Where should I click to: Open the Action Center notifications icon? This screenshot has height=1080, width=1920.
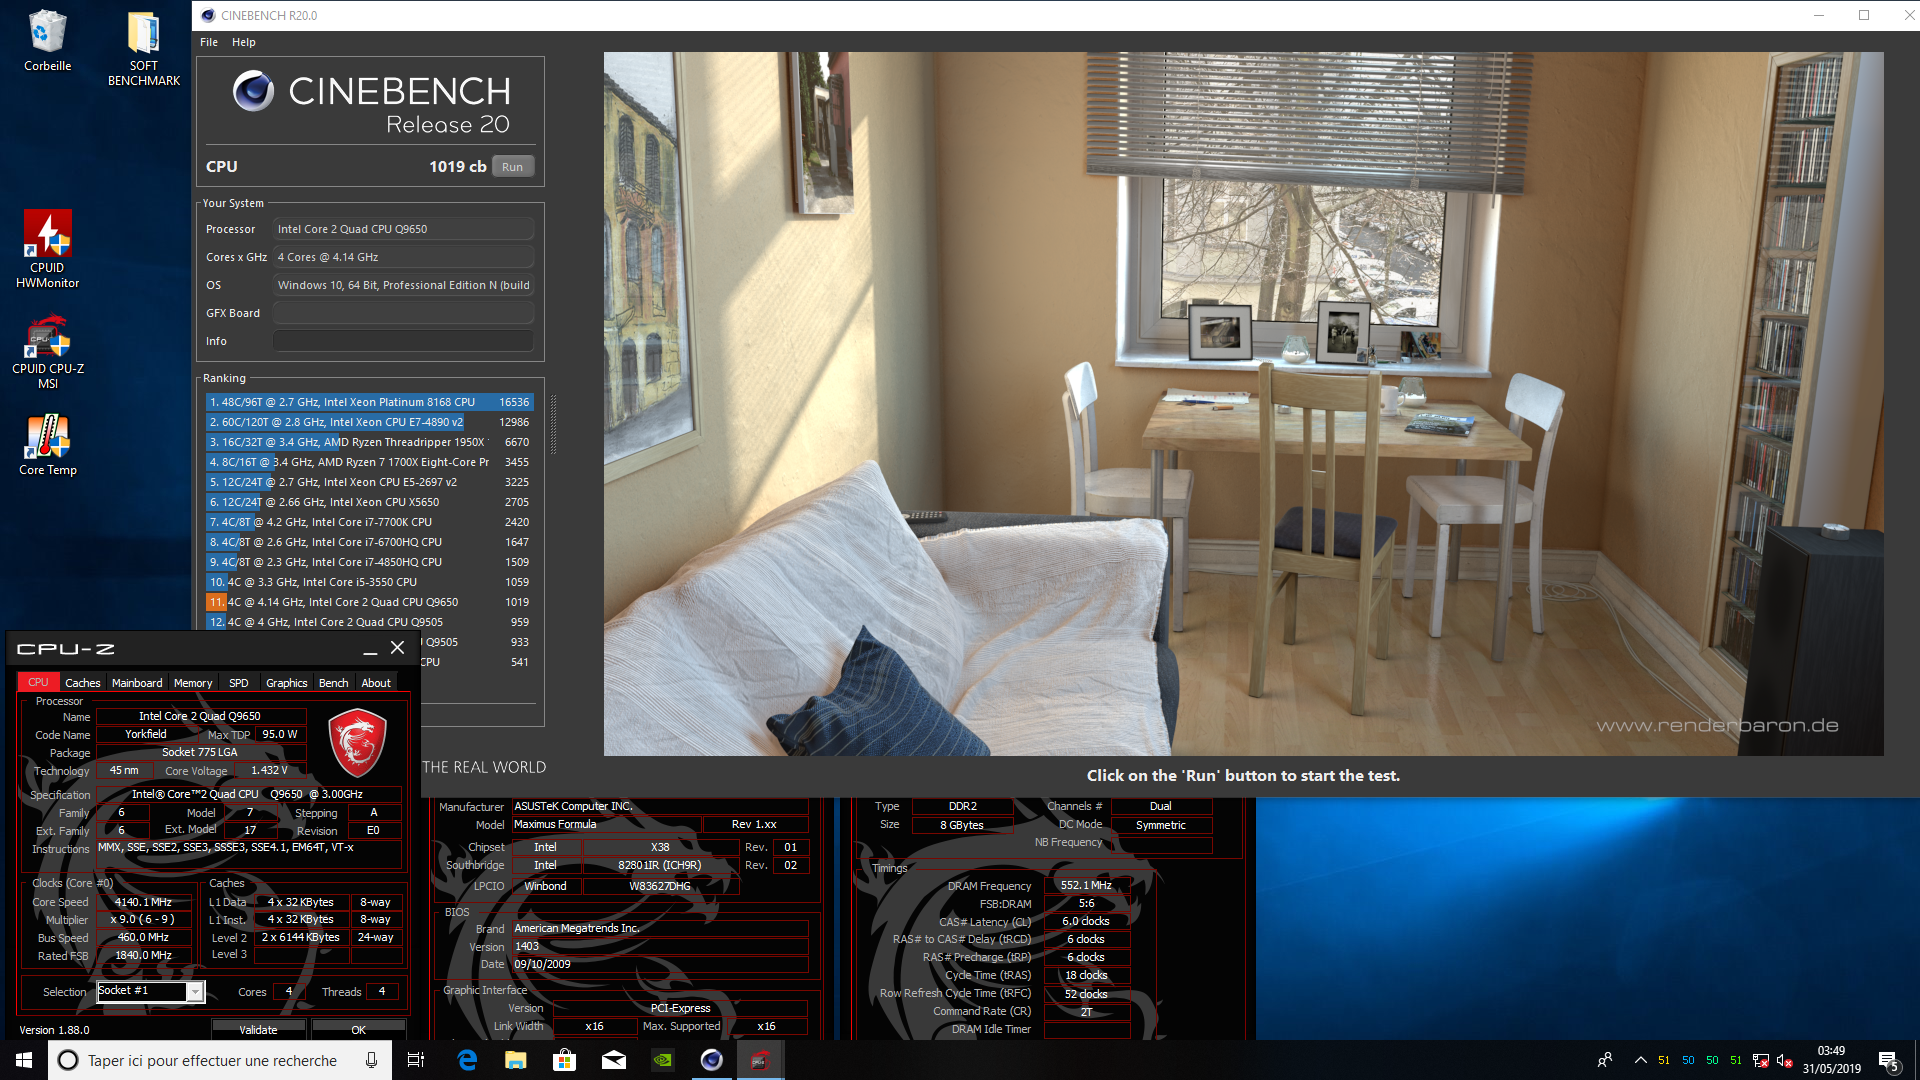tap(1889, 1060)
